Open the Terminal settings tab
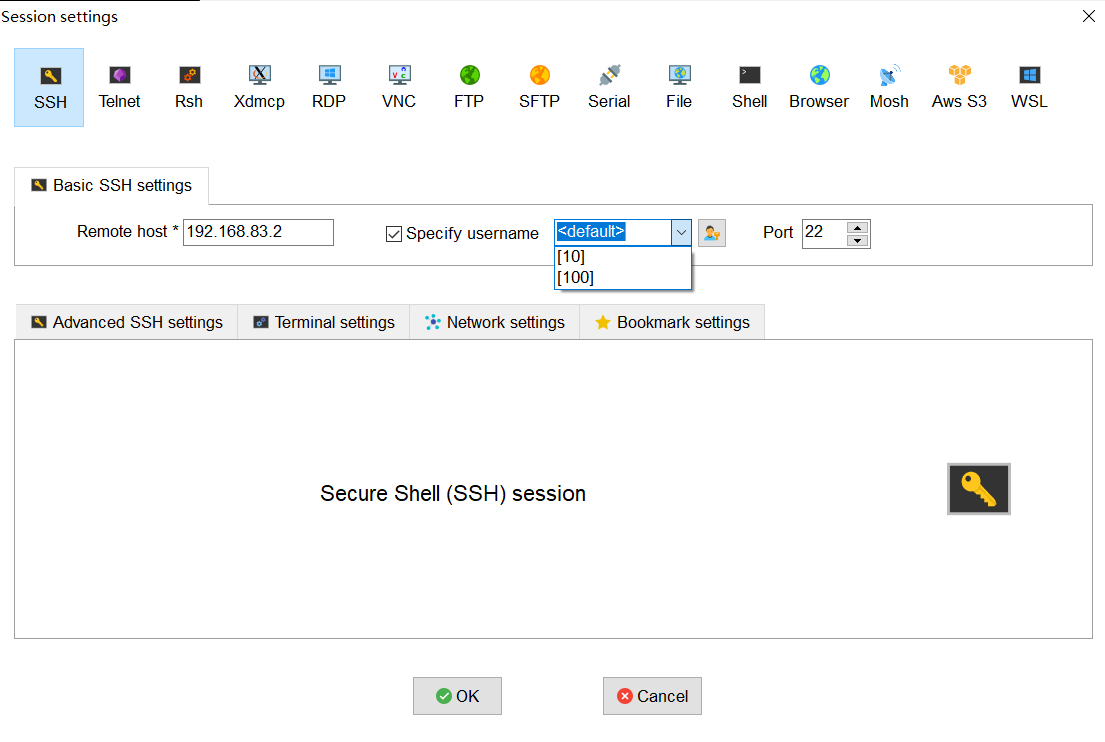1105x742 pixels. coord(324,322)
